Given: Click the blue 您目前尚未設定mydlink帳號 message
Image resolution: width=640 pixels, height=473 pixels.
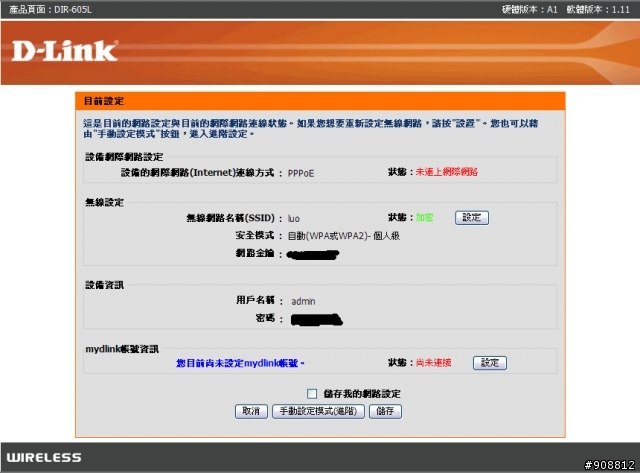Looking at the screenshot, I should [x=240, y=363].
